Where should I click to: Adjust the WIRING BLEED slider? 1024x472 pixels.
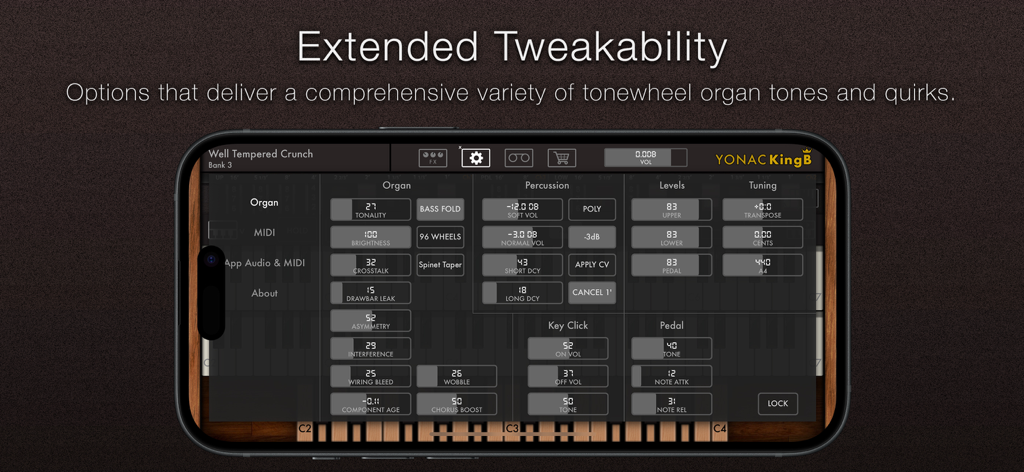pos(370,376)
